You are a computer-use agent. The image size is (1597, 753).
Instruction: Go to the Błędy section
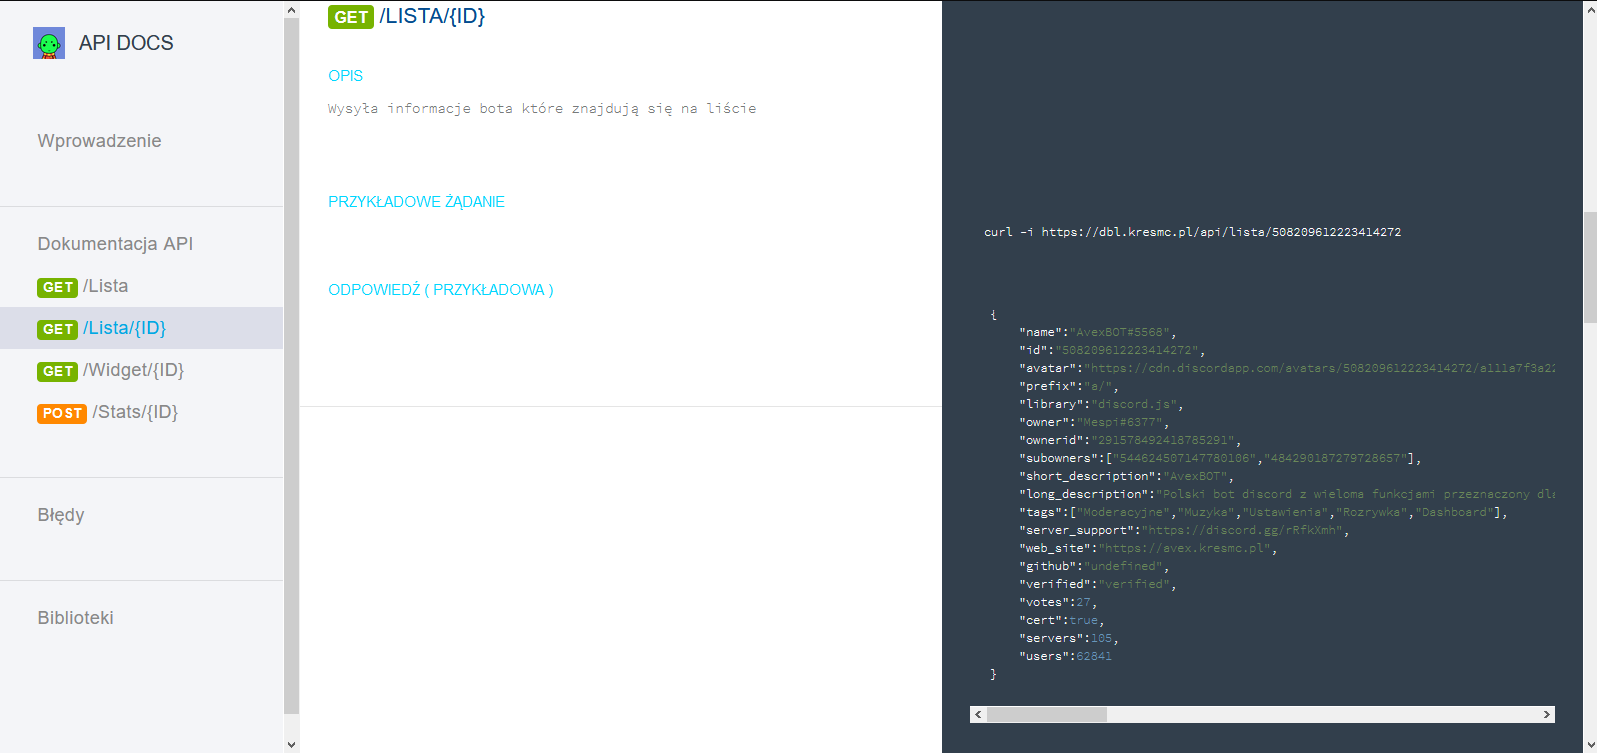61,515
